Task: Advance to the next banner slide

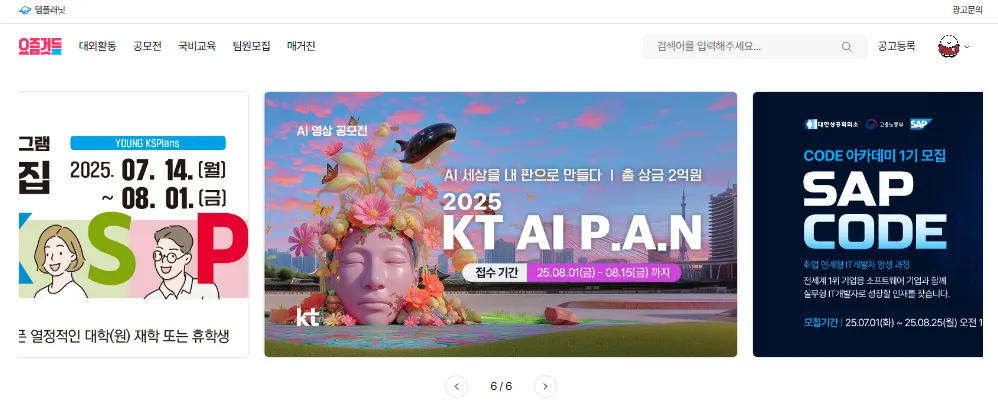Action: [545, 386]
